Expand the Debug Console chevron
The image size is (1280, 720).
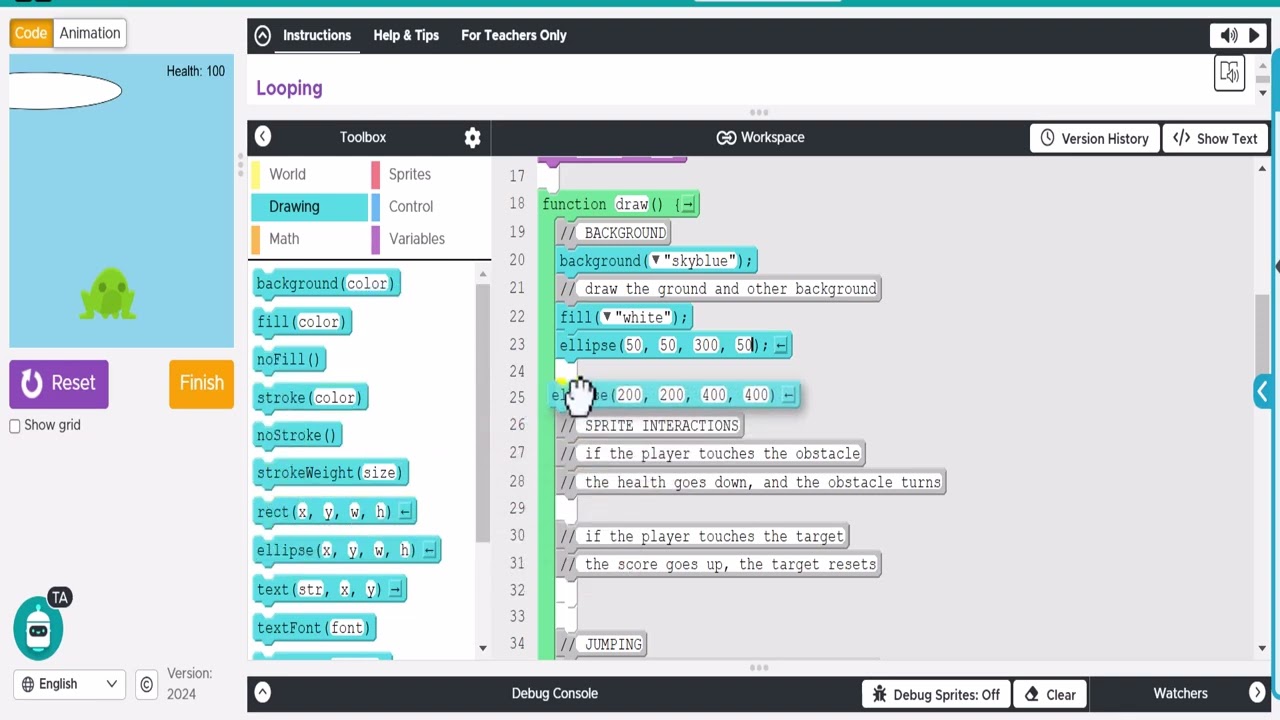[x=262, y=693]
